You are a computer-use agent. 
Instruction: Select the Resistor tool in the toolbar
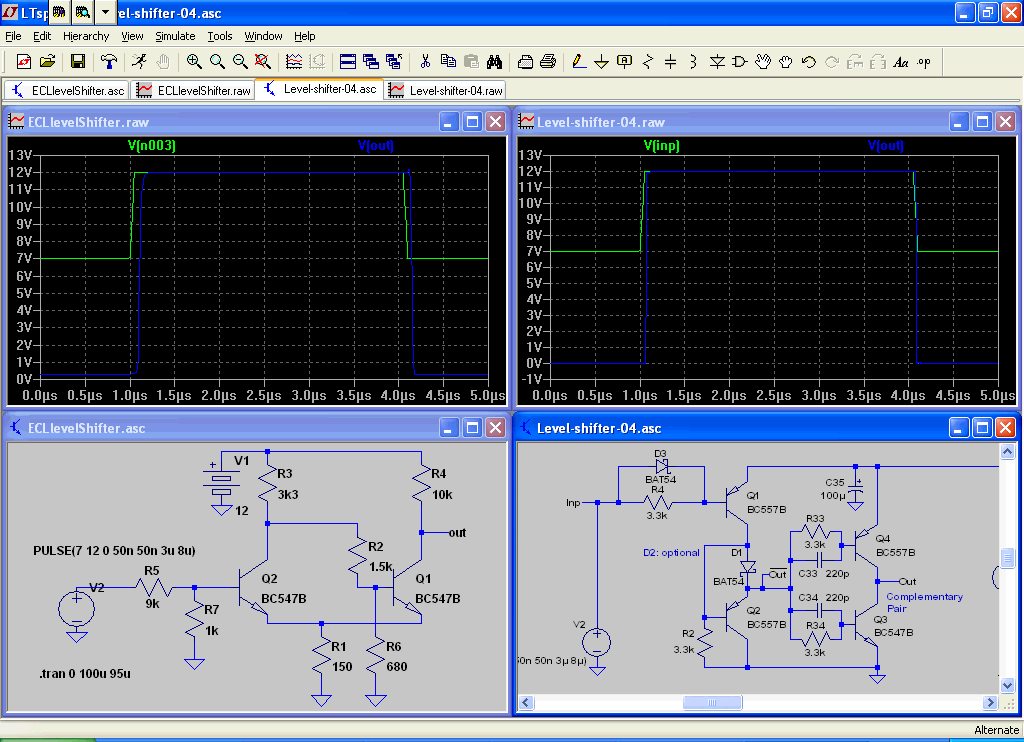647,61
